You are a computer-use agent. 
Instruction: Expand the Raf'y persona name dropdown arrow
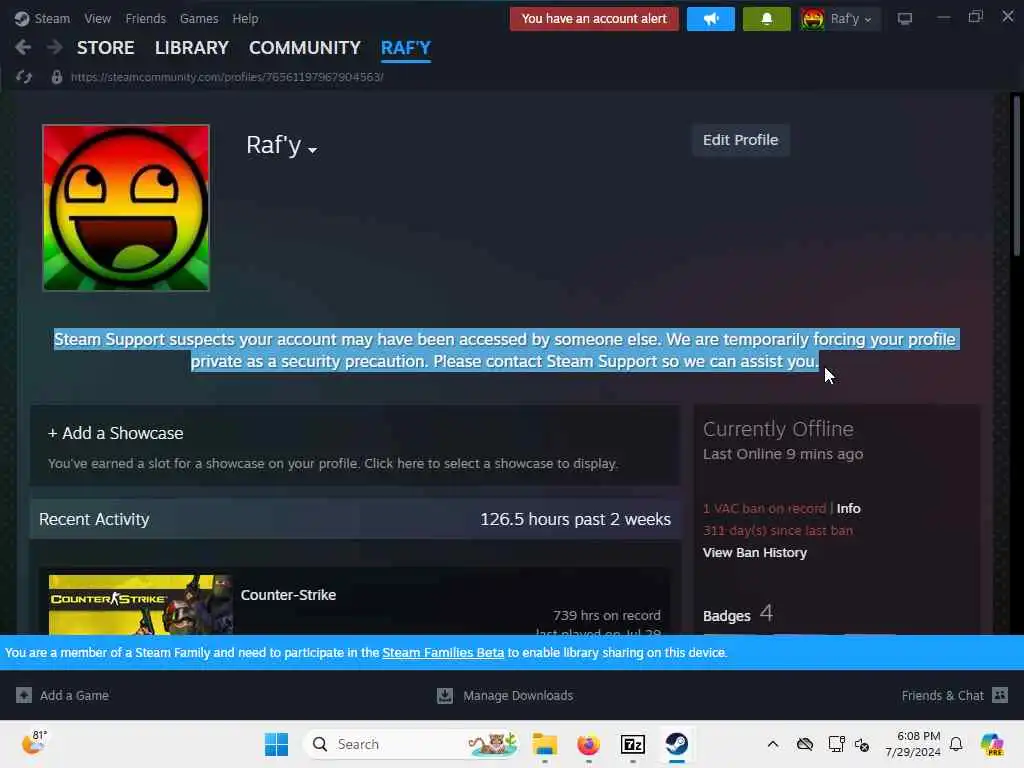[313, 150]
